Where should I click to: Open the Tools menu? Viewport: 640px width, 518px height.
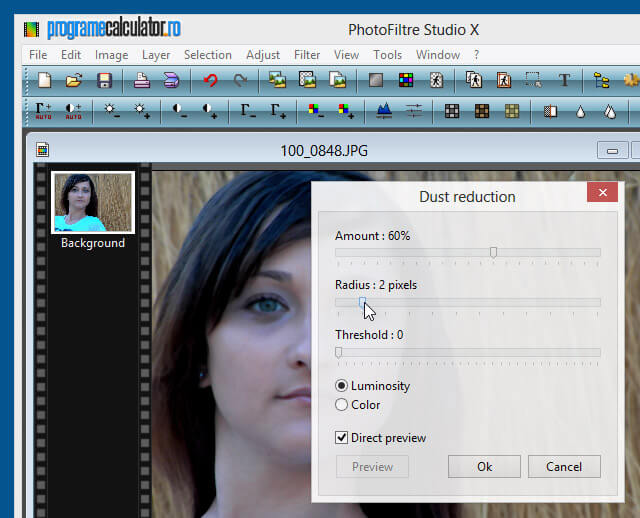[x=388, y=55]
